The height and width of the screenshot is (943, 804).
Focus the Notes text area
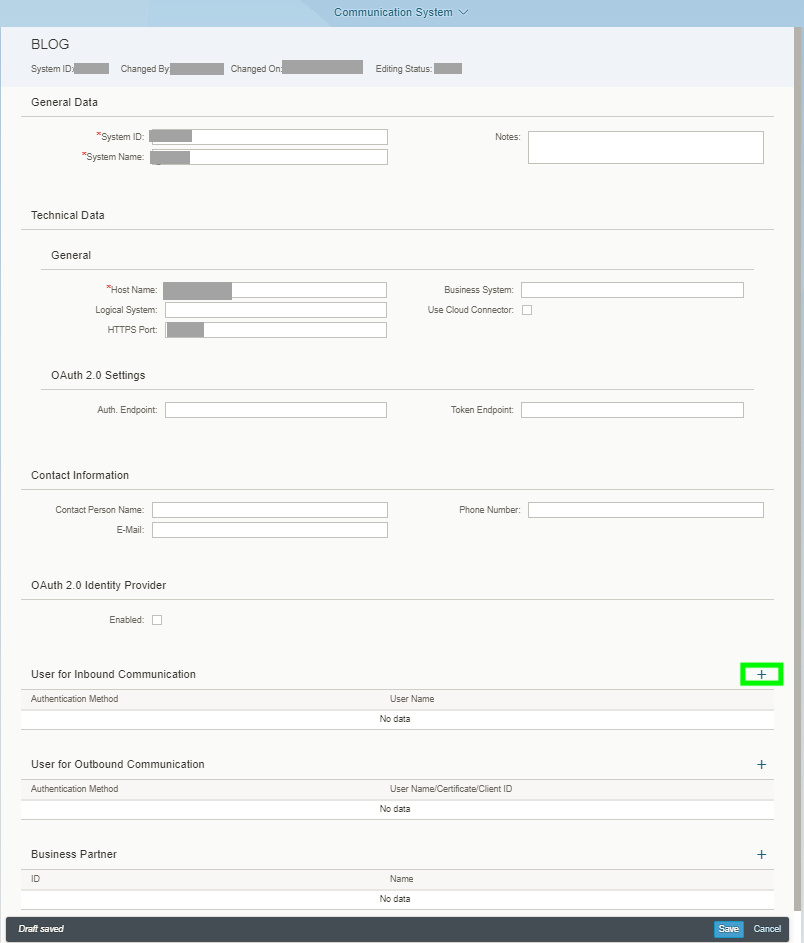(646, 147)
